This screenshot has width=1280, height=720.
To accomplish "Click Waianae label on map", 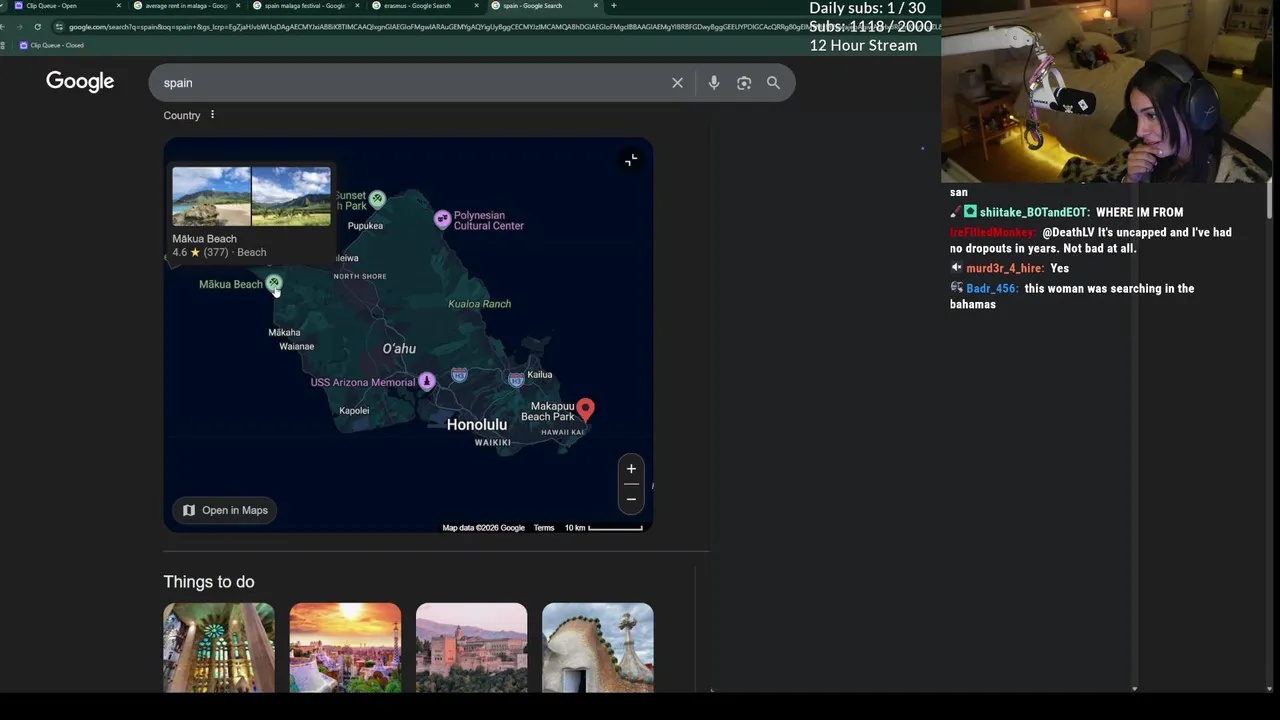I will pyautogui.click(x=297, y=347).
